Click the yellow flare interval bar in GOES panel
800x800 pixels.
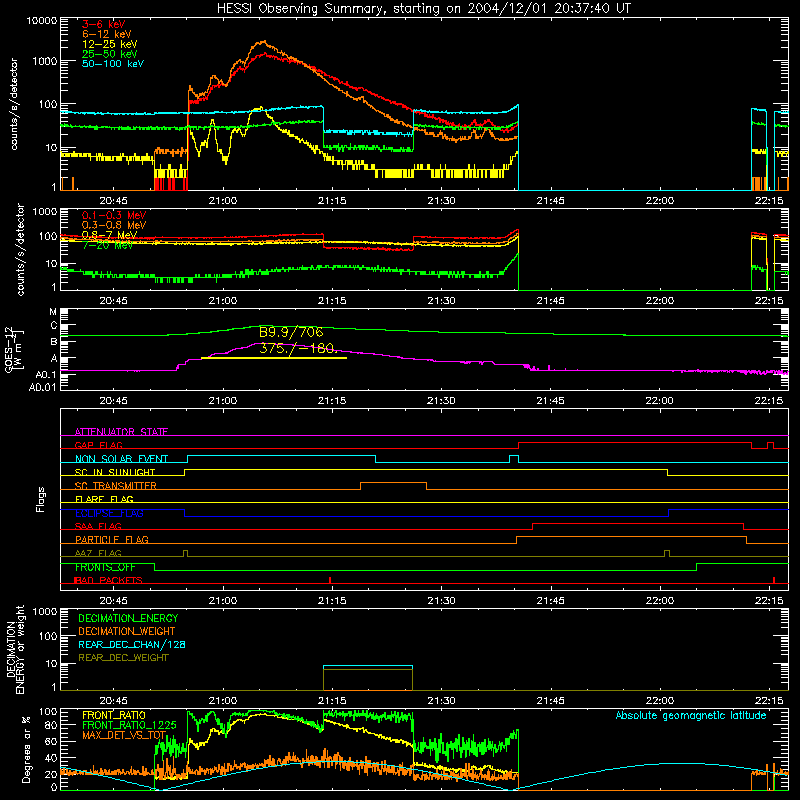click(x=274, y=358)
